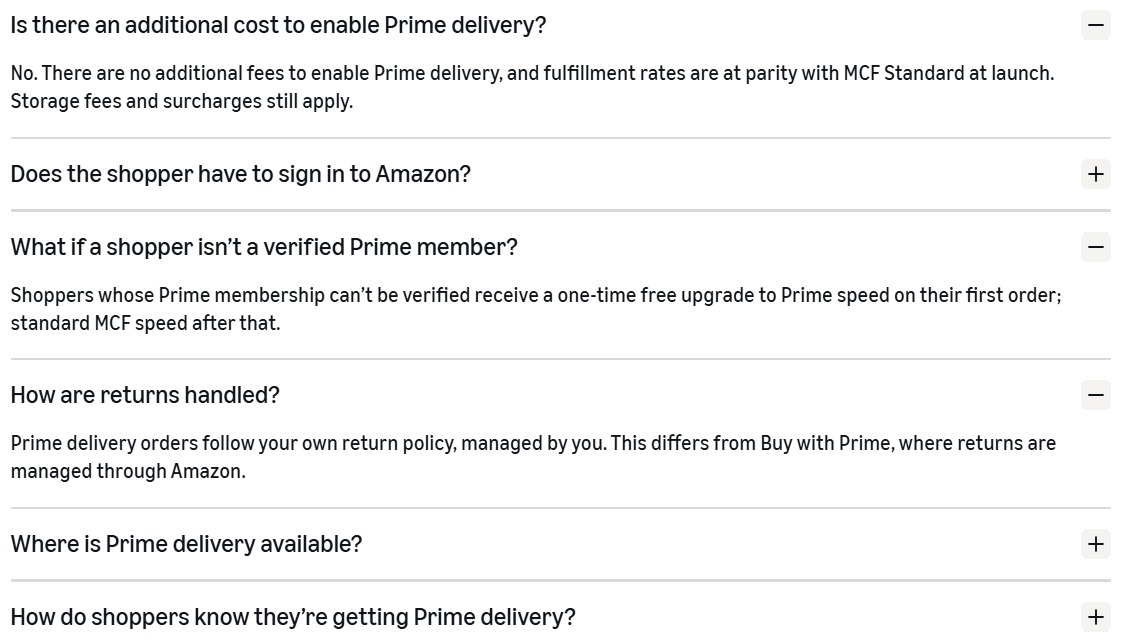The width and height of the screenshot is (1130, 640).
Task: Collapse the 'How are returns handled?' heading text
Action: click(145, 395)
